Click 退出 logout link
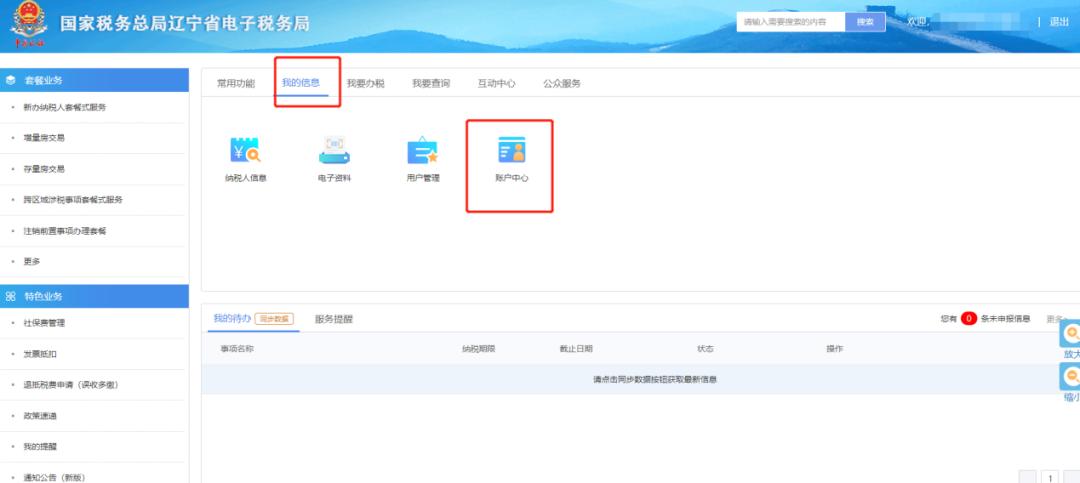The height and width of the screenshot is (483, 1080). click(x=1059, y=22)
